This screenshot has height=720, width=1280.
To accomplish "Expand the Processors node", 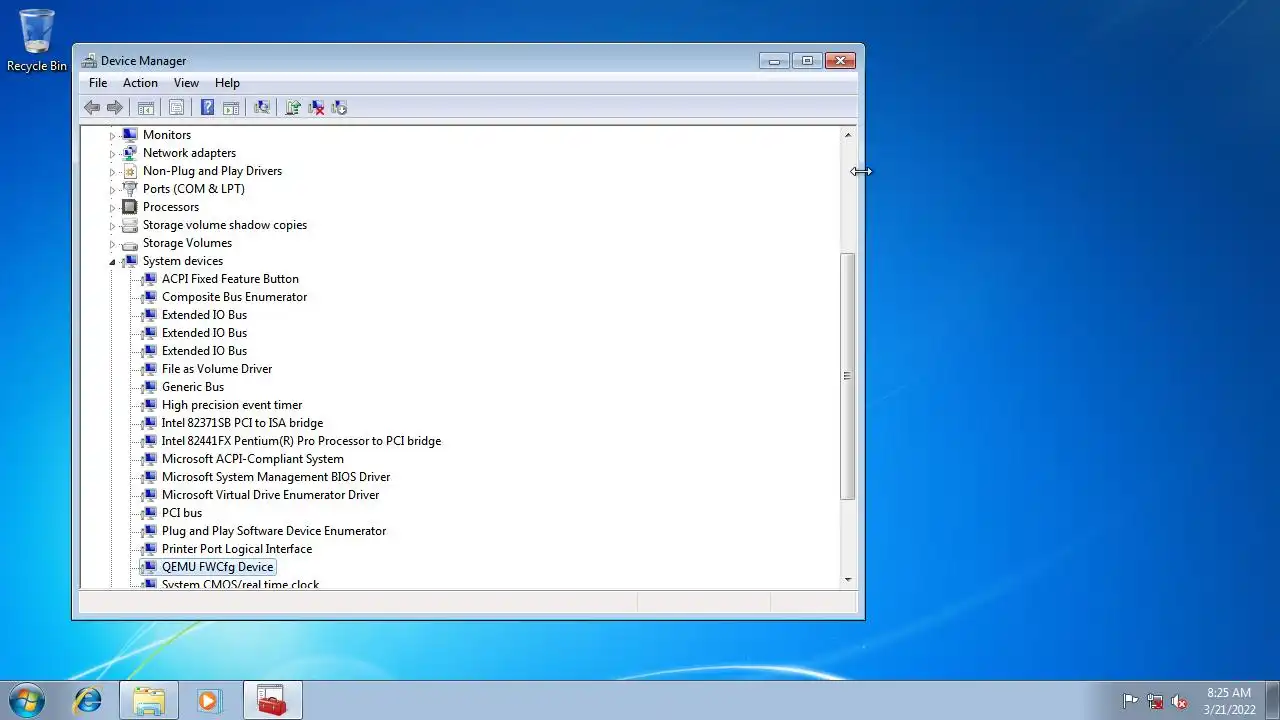I will coord(113,208).
